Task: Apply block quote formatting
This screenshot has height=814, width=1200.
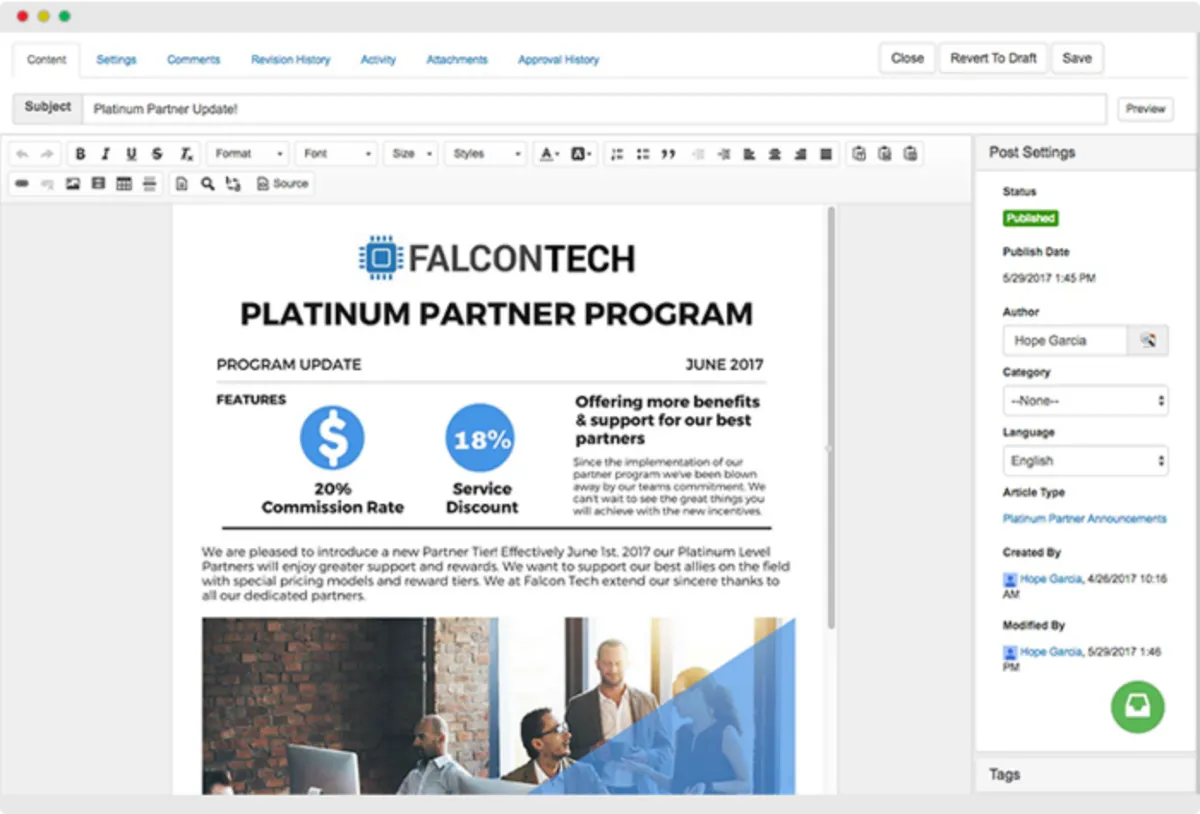Action: pyautogui.click(x=668, y=154)
